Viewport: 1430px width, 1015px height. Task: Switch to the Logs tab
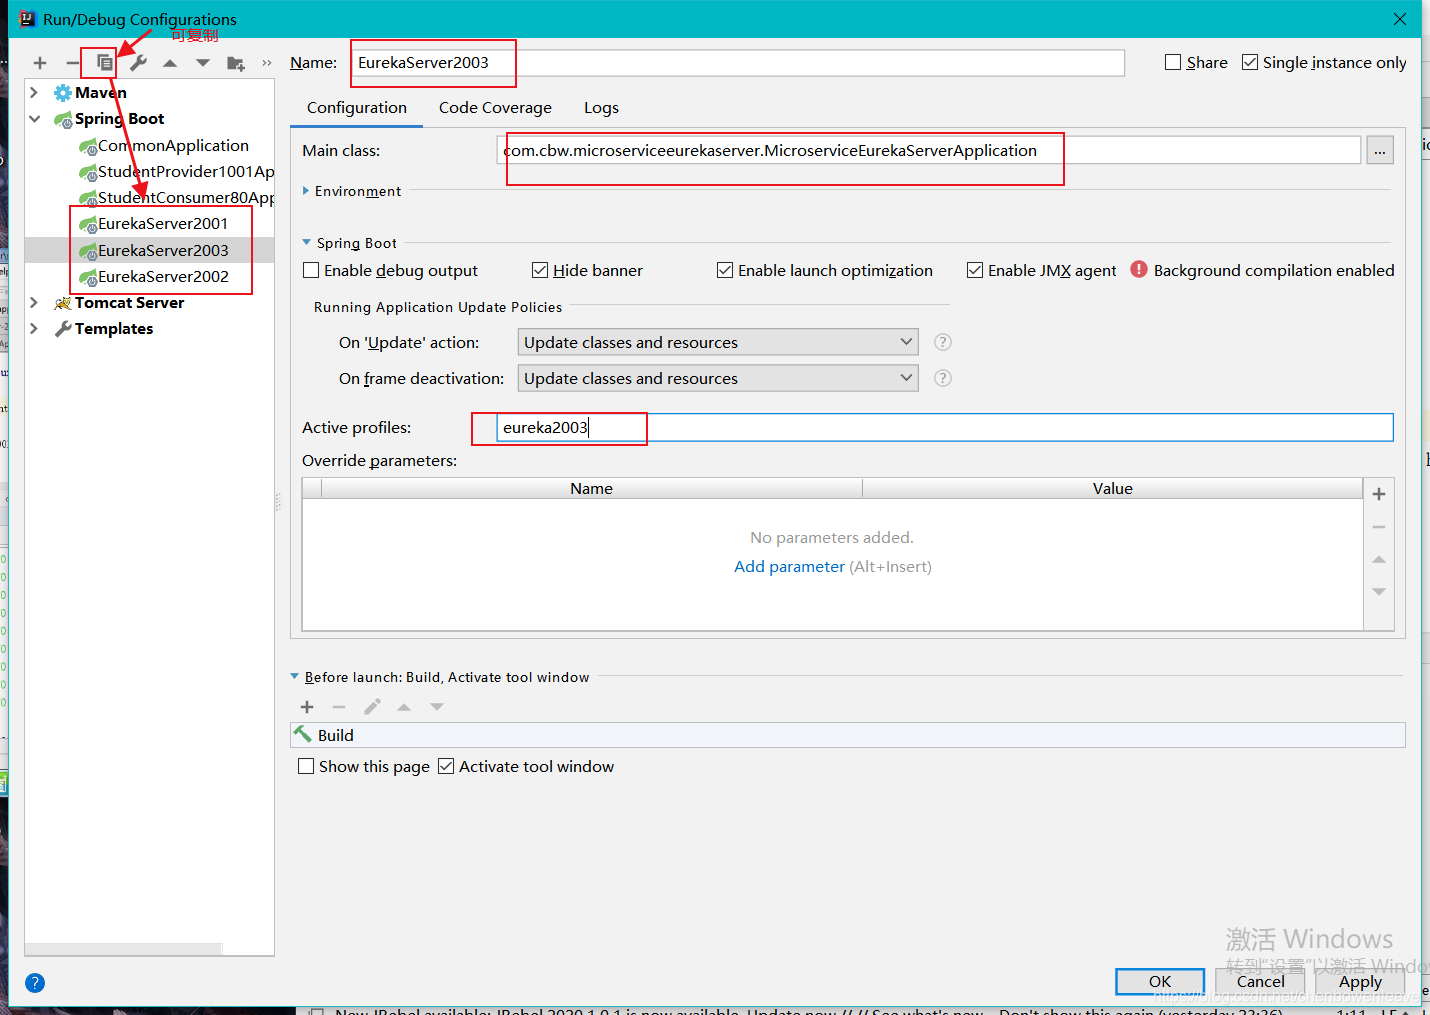pyautogui.click(x=601, y=108)
